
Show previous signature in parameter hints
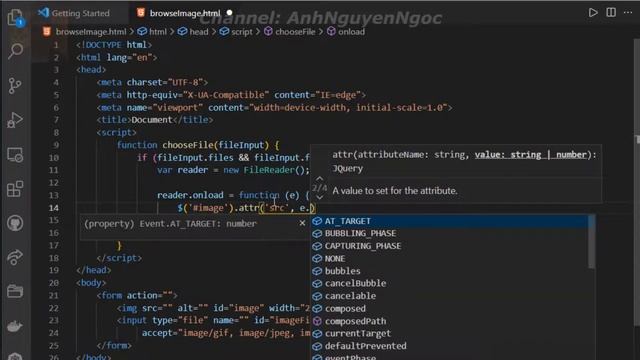[x=320, y=179]
